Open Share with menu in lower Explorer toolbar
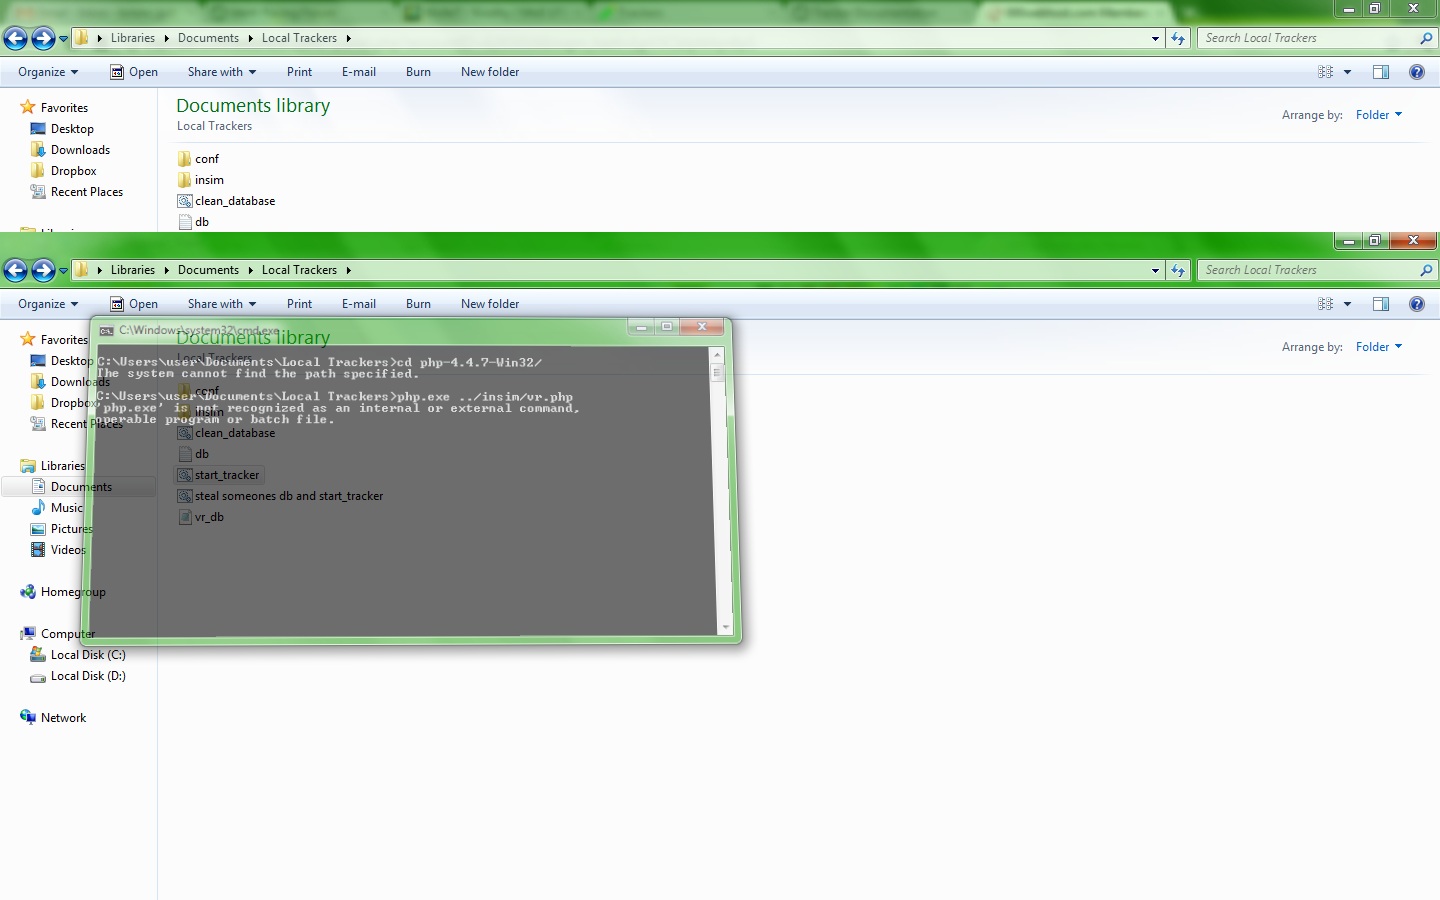This screenshot has height=900, width=1440. (x=222, y=304)
